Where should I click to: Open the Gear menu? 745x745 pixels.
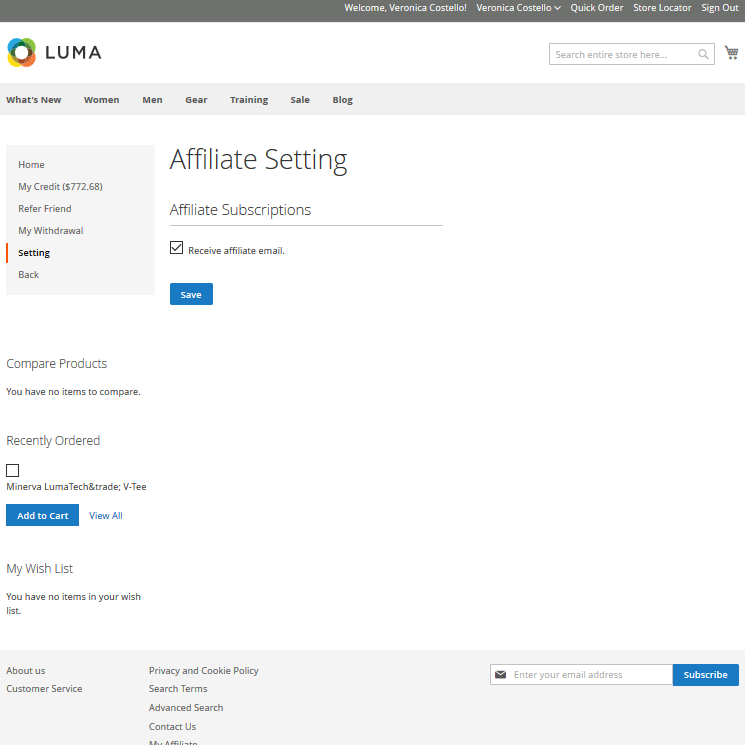point(196,100)
